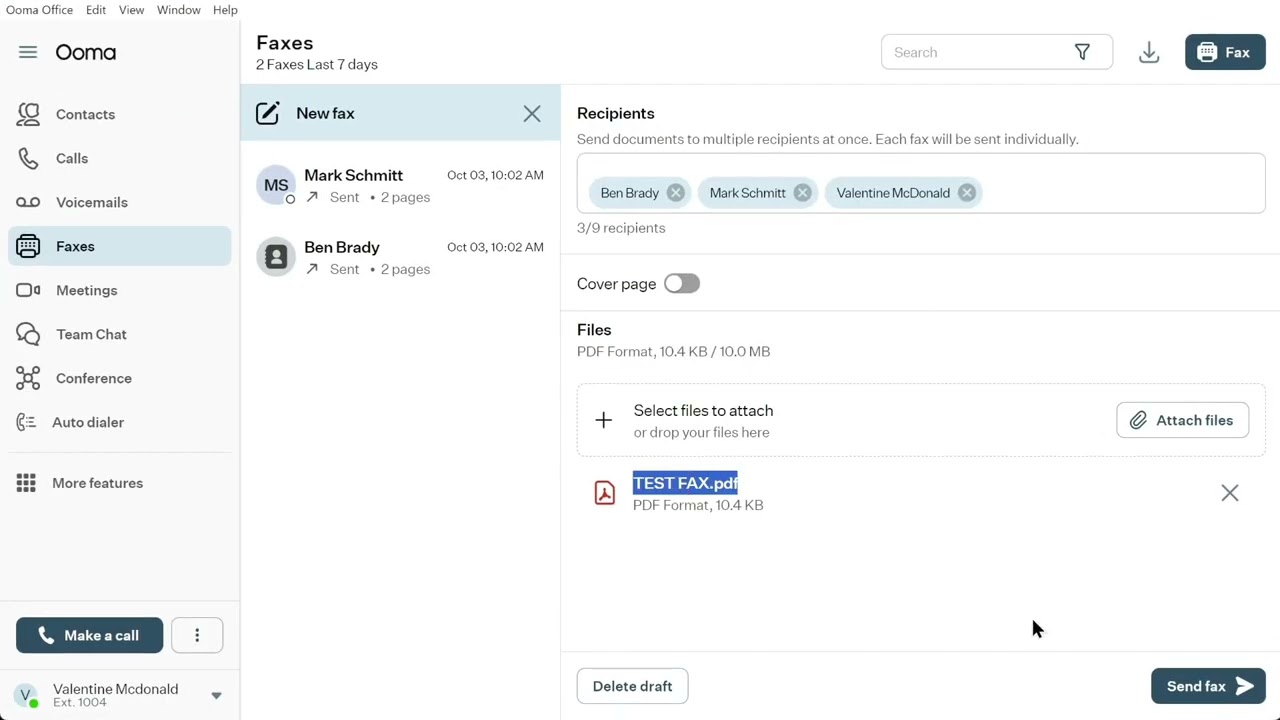
Task: Click the '3/9 recipients' counter text
Action: [621, 228]
